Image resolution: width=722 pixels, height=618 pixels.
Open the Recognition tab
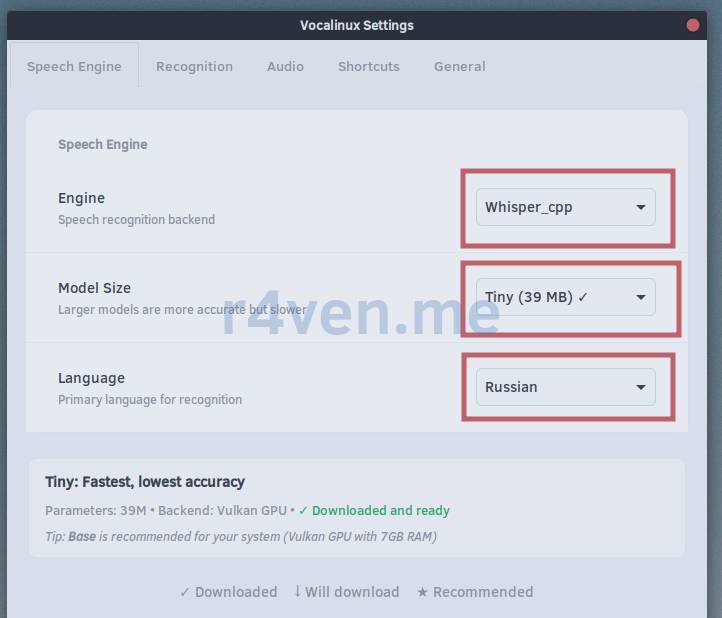[x=194, y=66]
